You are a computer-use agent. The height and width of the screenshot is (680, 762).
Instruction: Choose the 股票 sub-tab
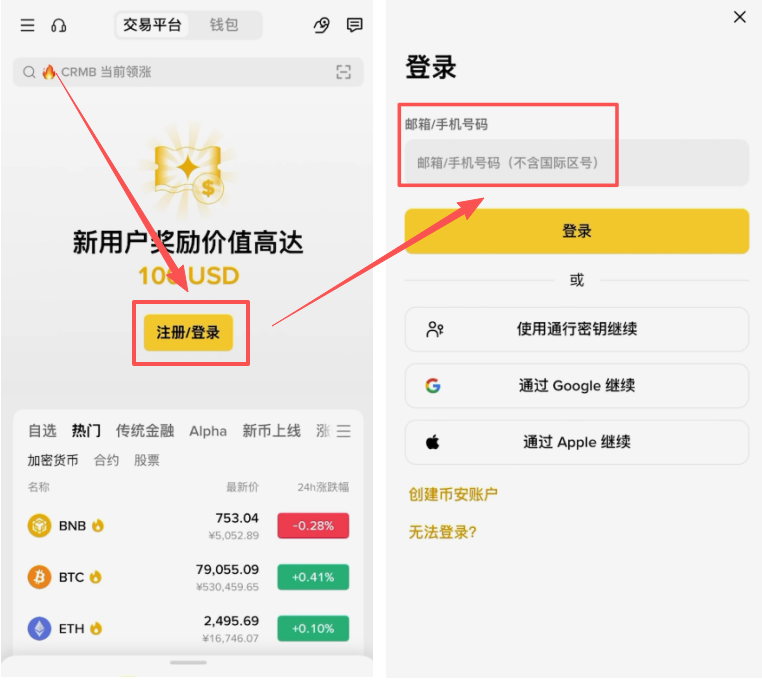pos(146,460)
